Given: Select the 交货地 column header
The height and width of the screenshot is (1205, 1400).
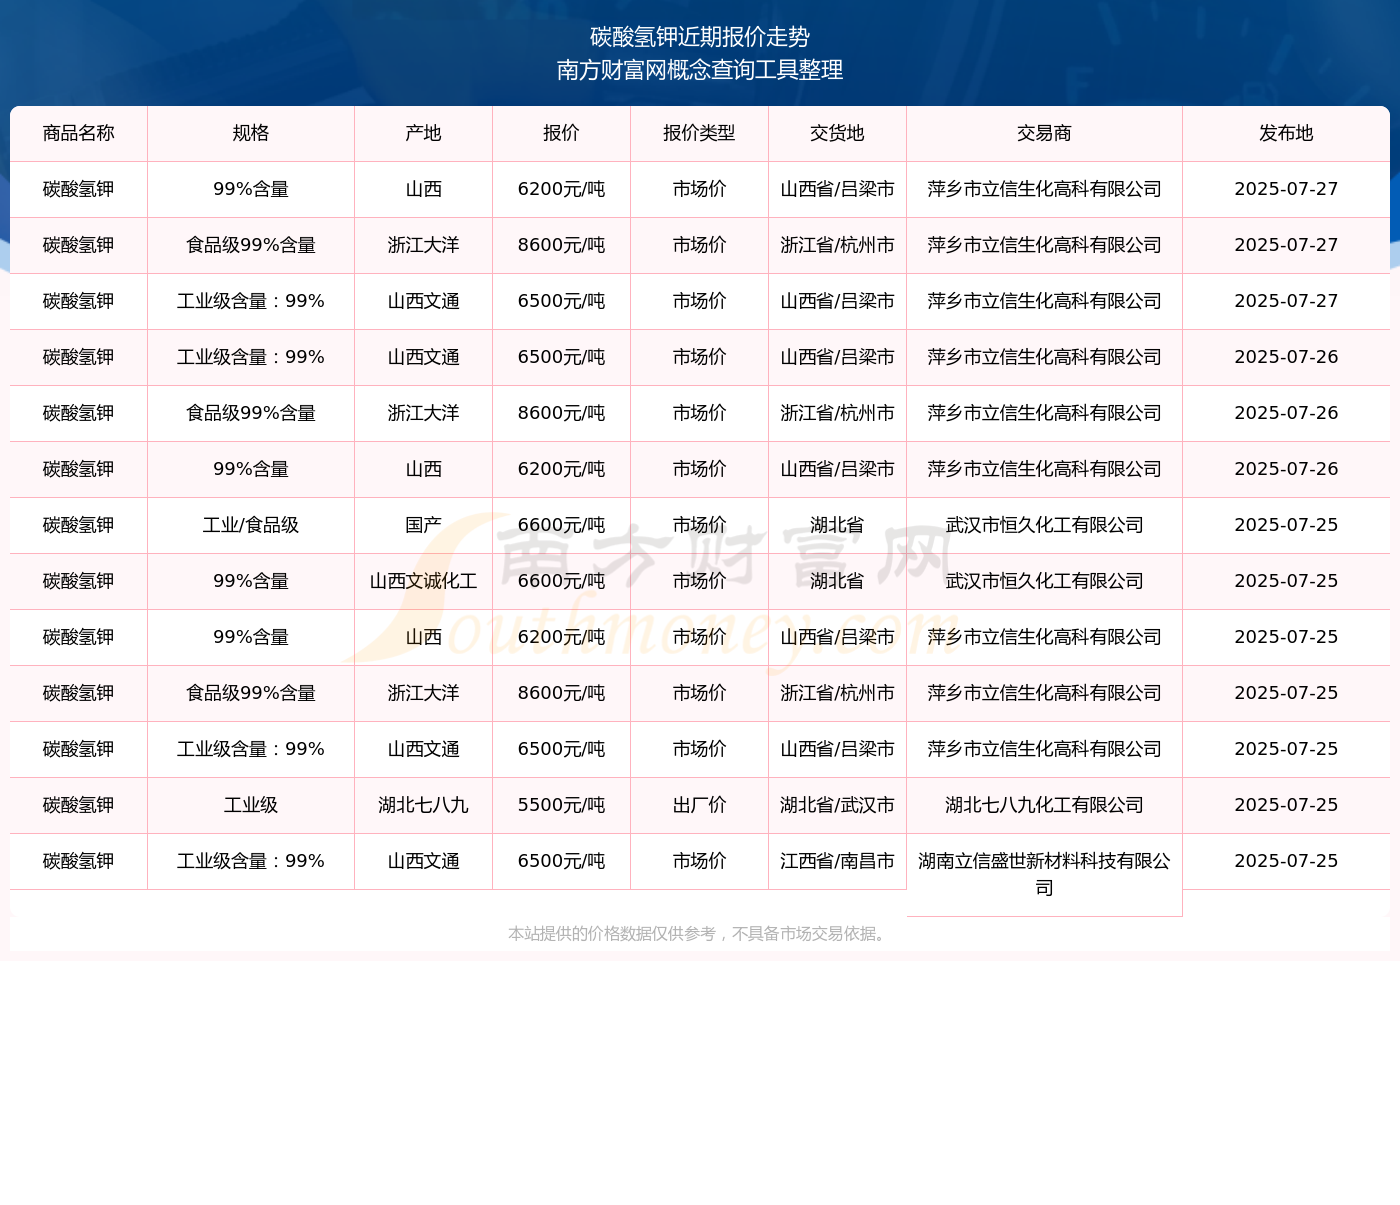Looking at the screenshot, I should tap(838, 133).
